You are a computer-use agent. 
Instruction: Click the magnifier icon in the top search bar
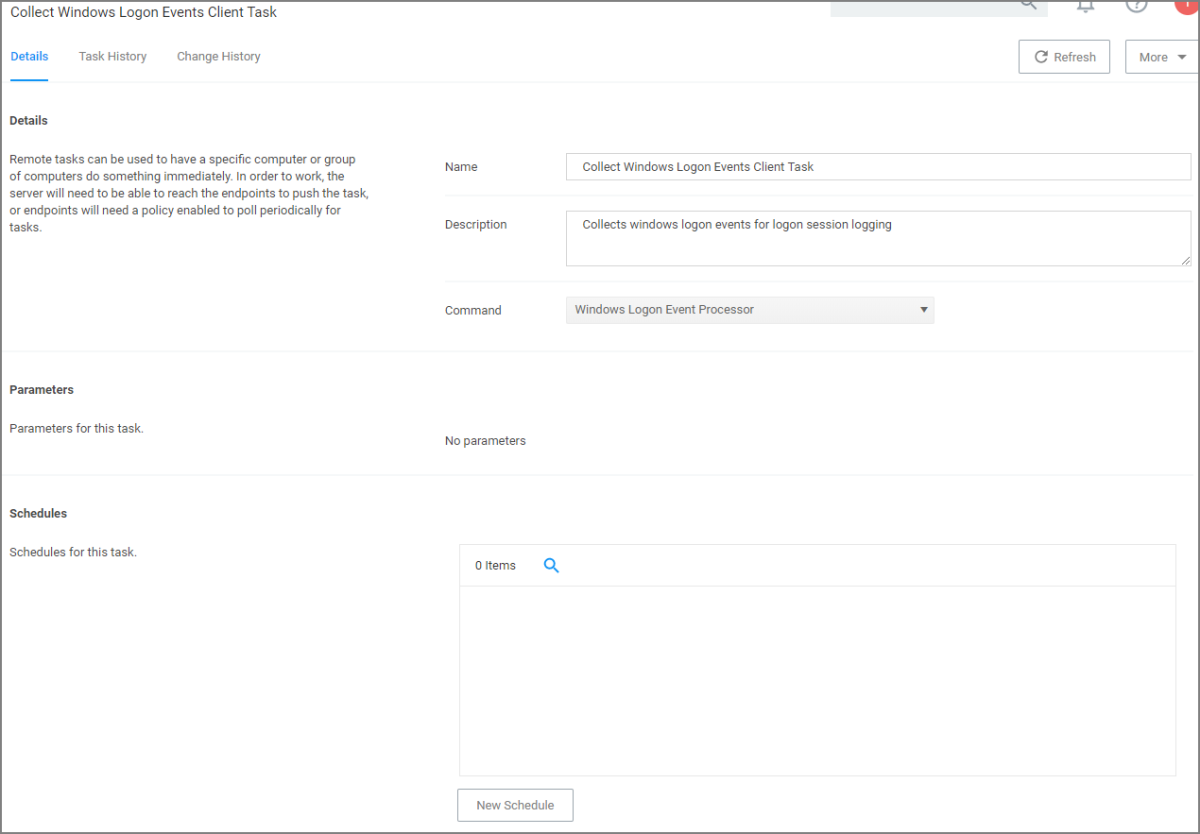[x=1028, y=5]
